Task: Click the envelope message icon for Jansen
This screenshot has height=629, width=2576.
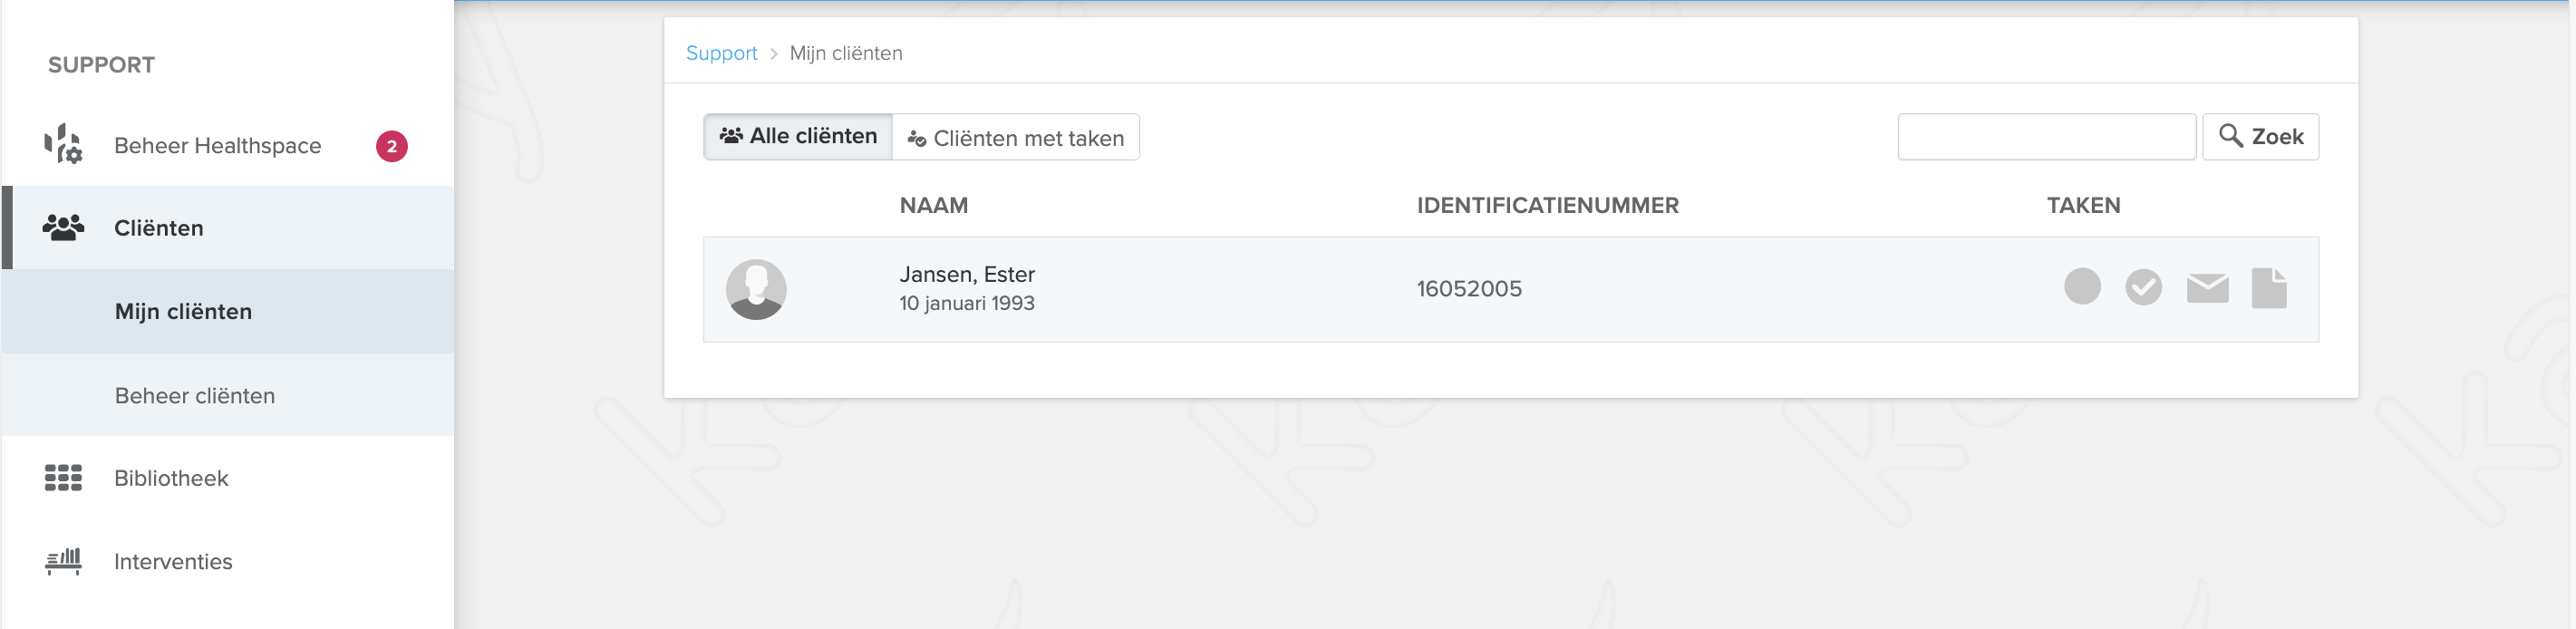Action: click(x=2207, y=288)
